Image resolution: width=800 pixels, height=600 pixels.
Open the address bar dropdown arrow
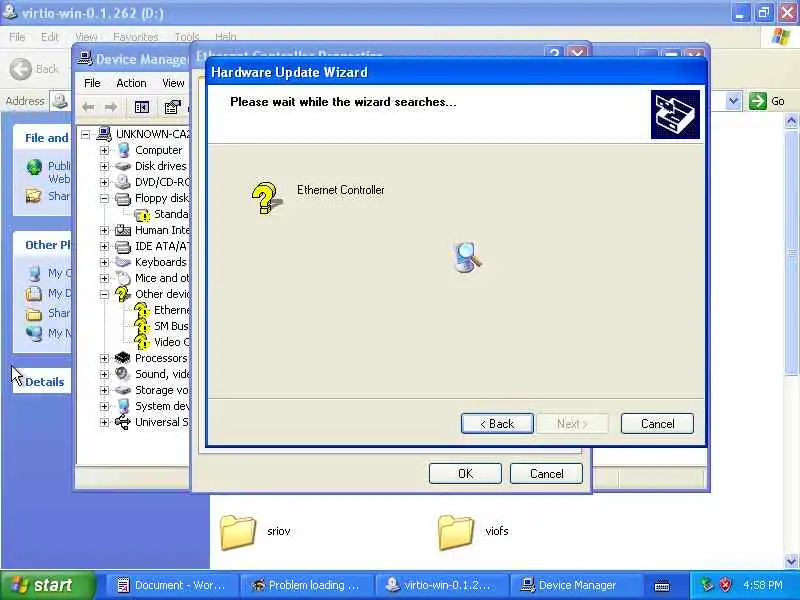[x=733, y=101]
